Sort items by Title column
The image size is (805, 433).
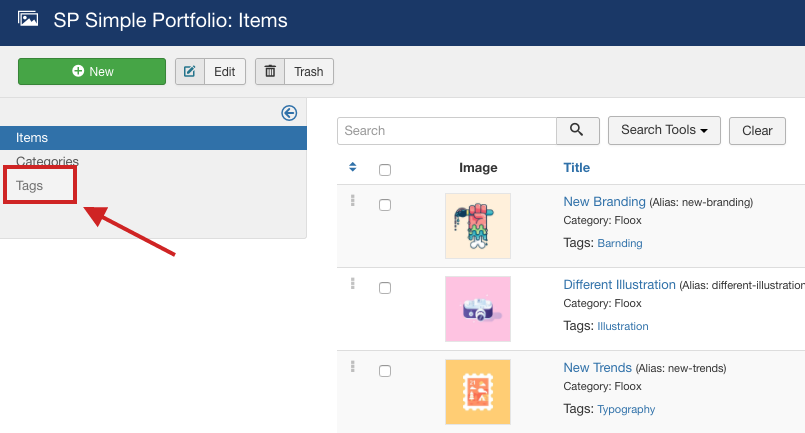point(577,167)
